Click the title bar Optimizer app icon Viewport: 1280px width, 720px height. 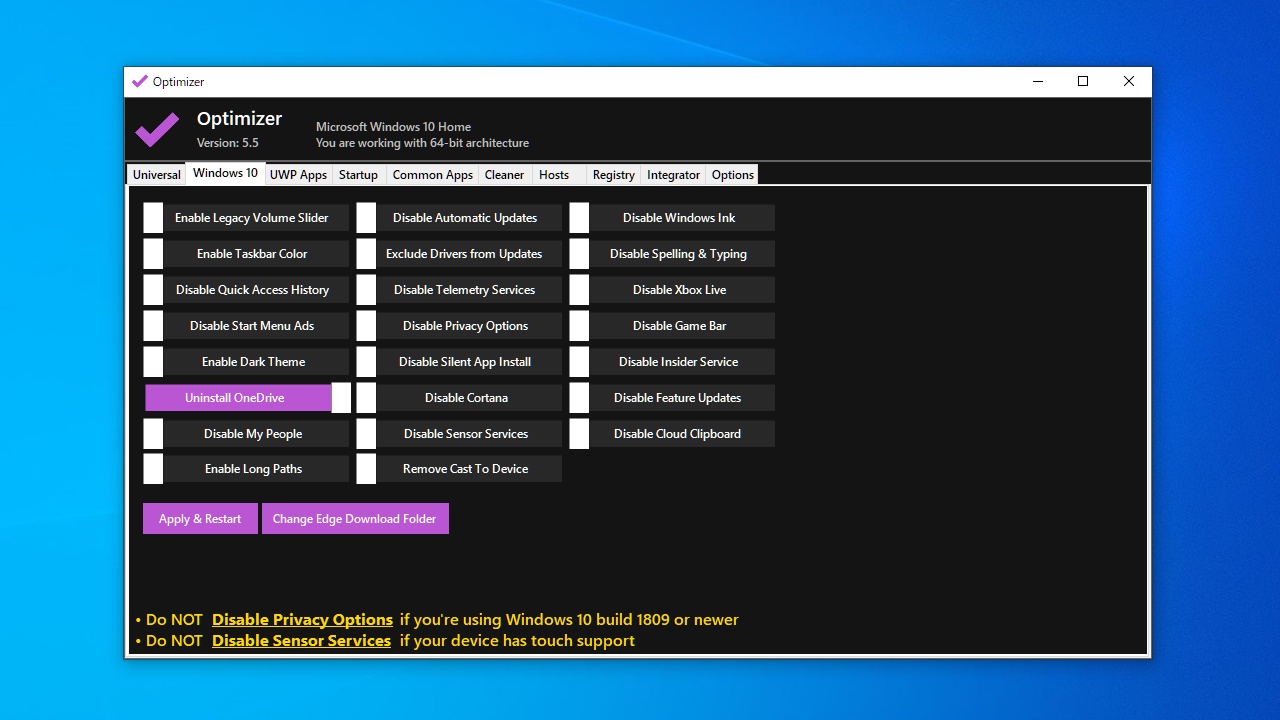pyautogui.click(x=140, y=82)
